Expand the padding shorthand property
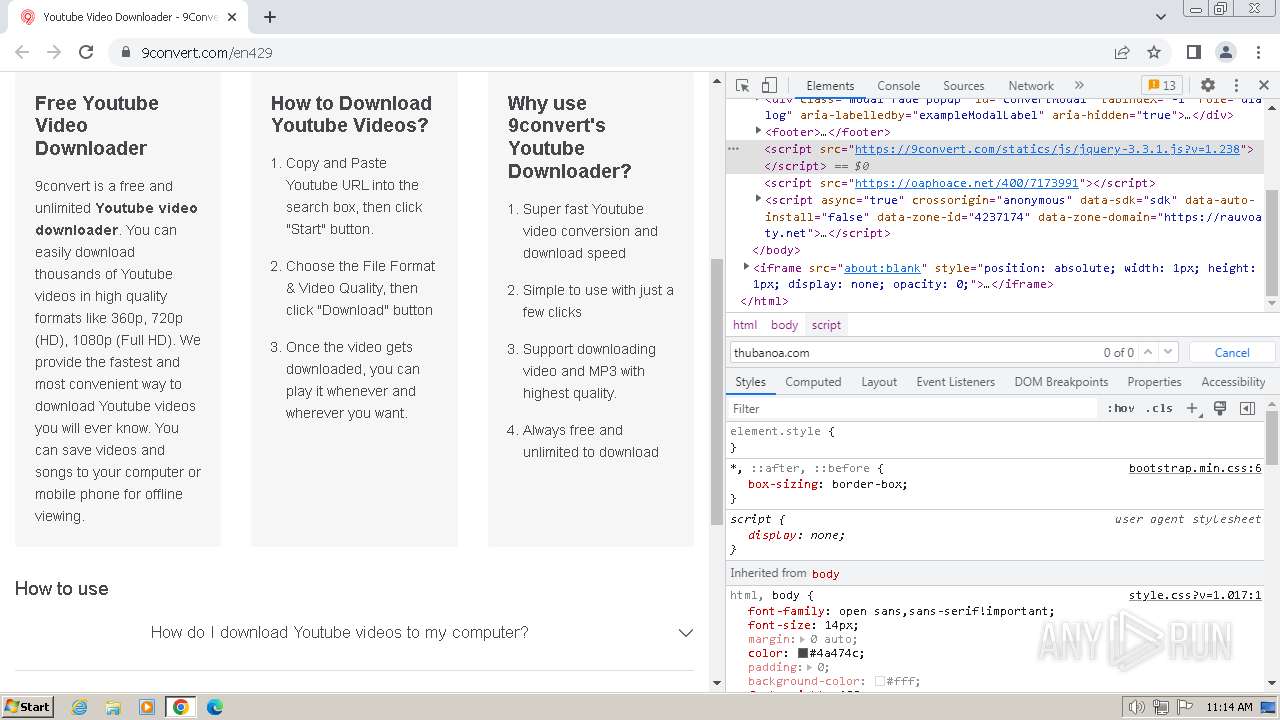 coord(810,667)
